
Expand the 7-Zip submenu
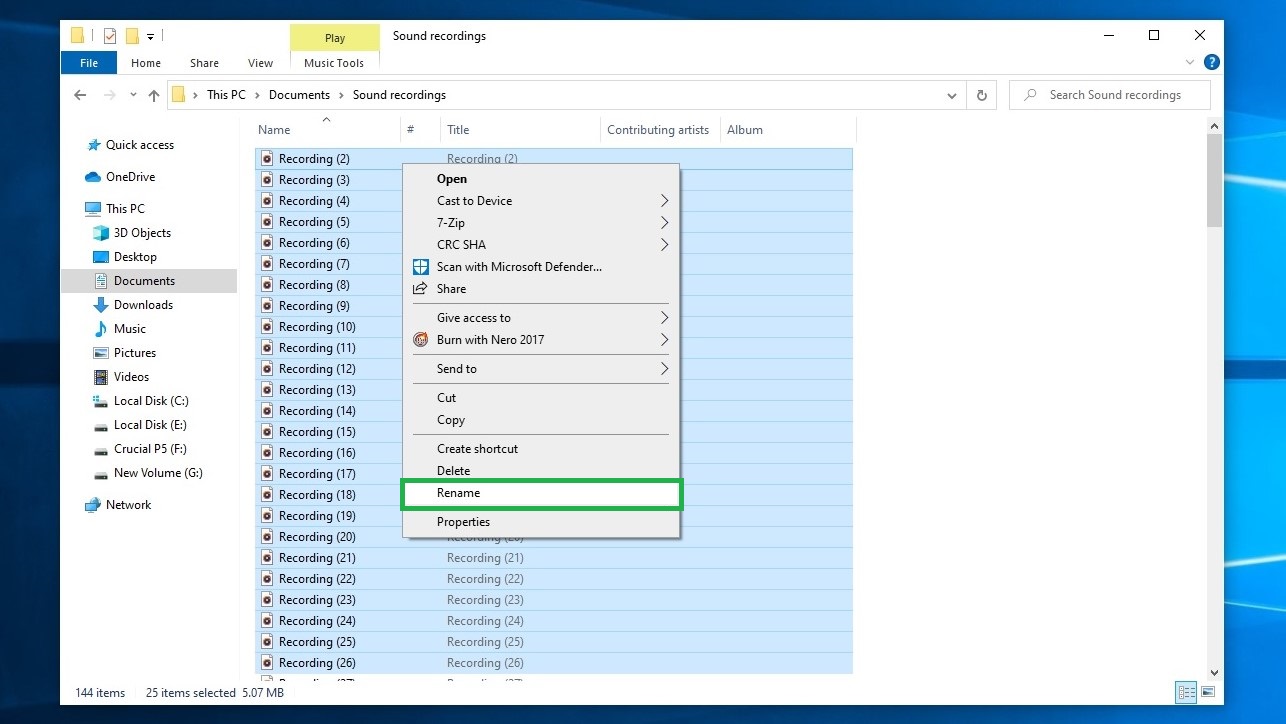pyautogui.click(x=664, y=223)
